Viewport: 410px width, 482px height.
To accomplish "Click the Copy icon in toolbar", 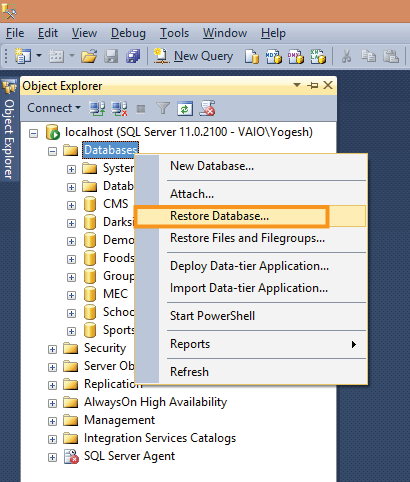I will point(369,56).
